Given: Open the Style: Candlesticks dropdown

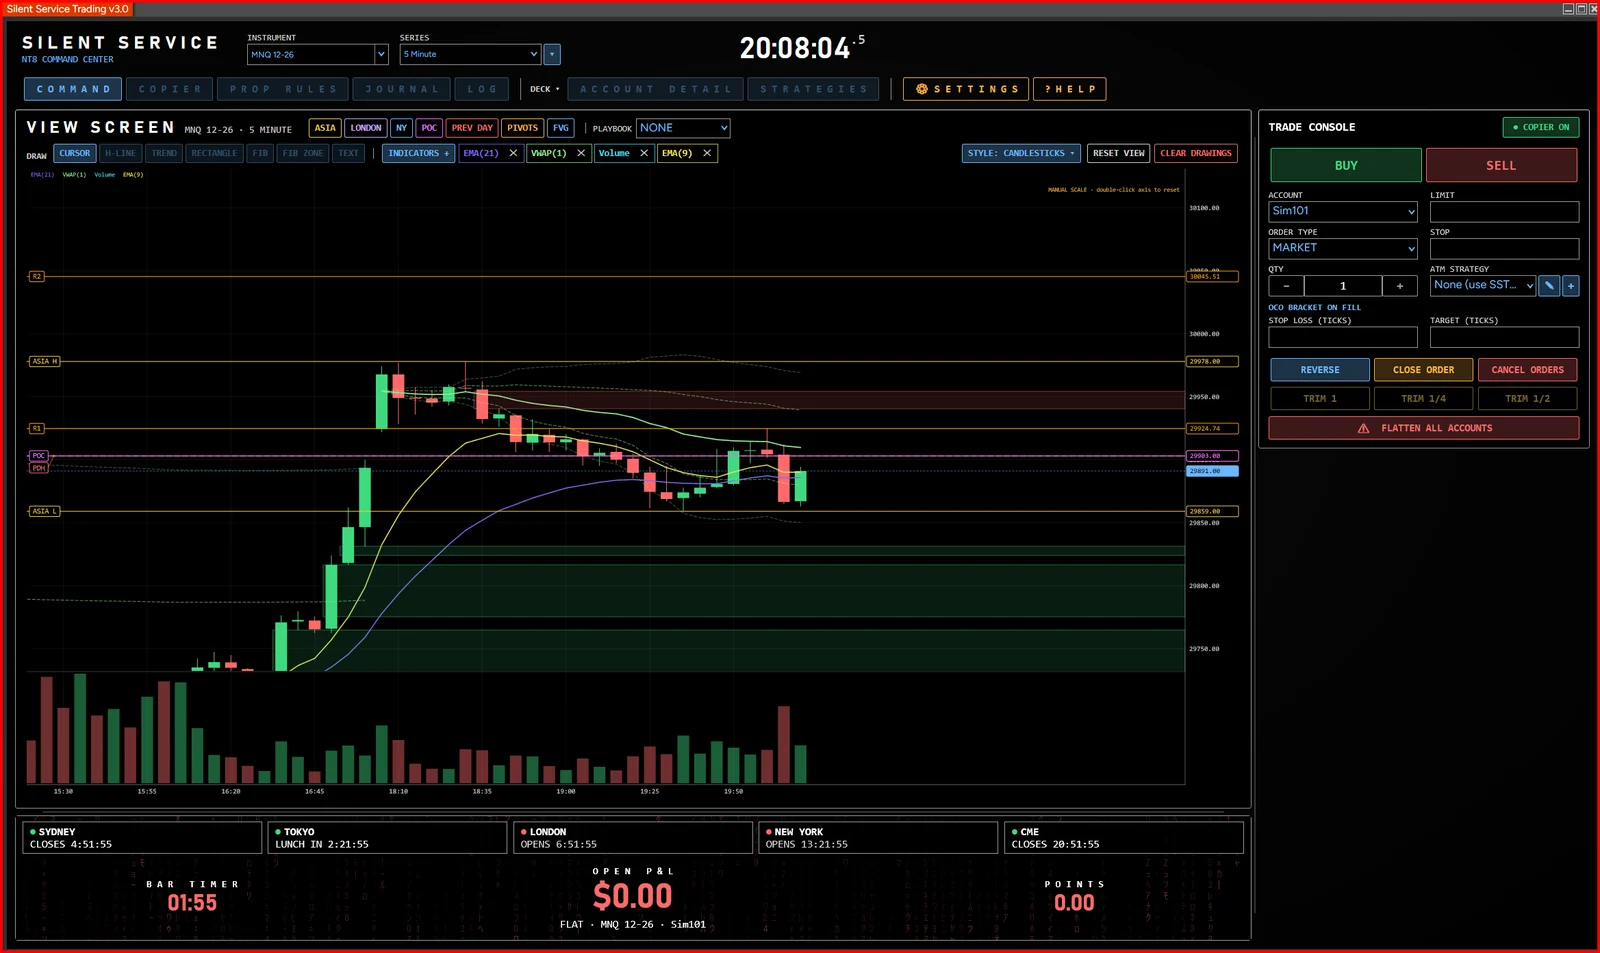Looking at the screenshot, I should [1021, 153].
